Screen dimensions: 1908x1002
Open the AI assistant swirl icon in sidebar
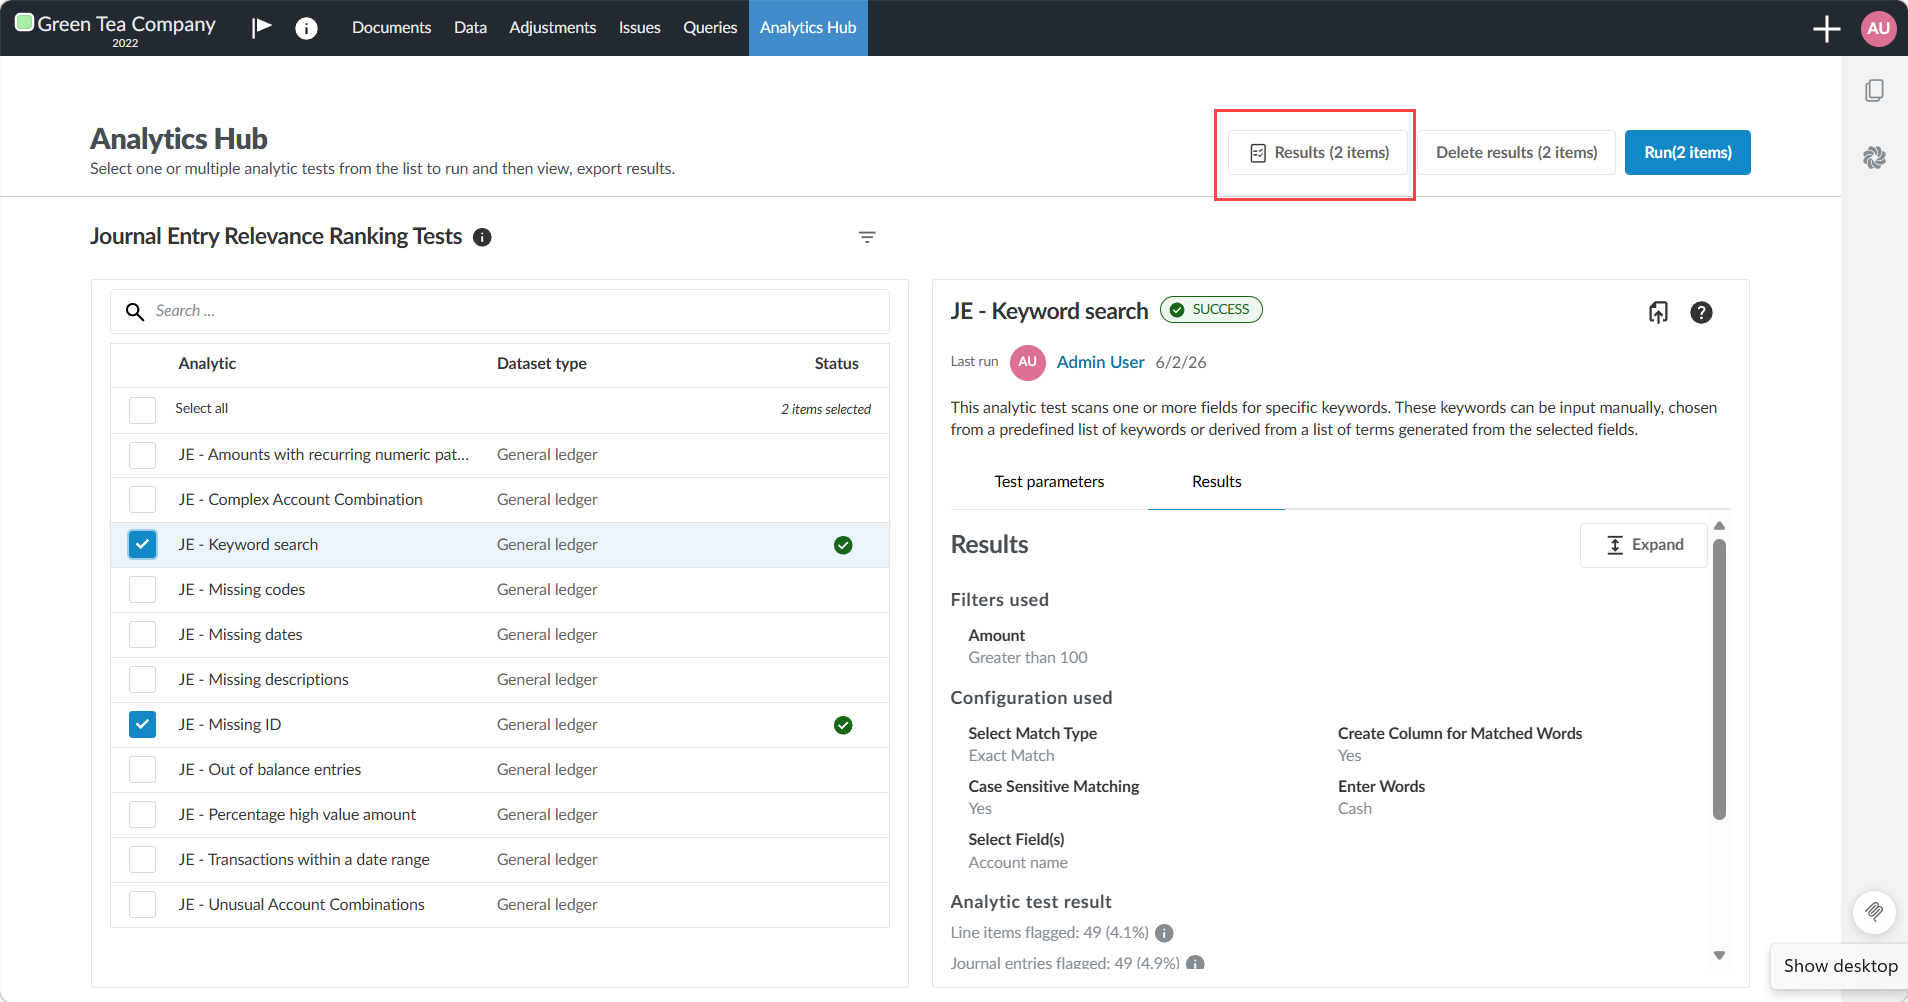coord(1874,157)
